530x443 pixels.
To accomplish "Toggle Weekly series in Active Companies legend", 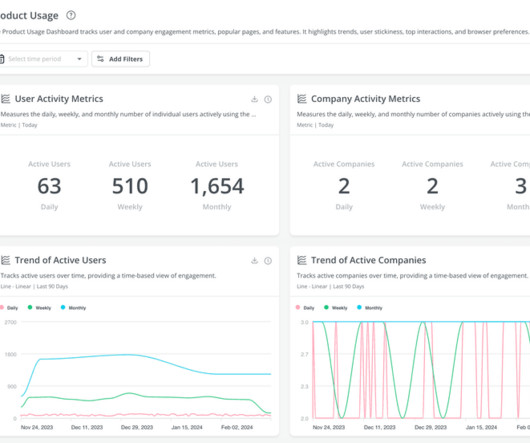I will pos(336,307).
